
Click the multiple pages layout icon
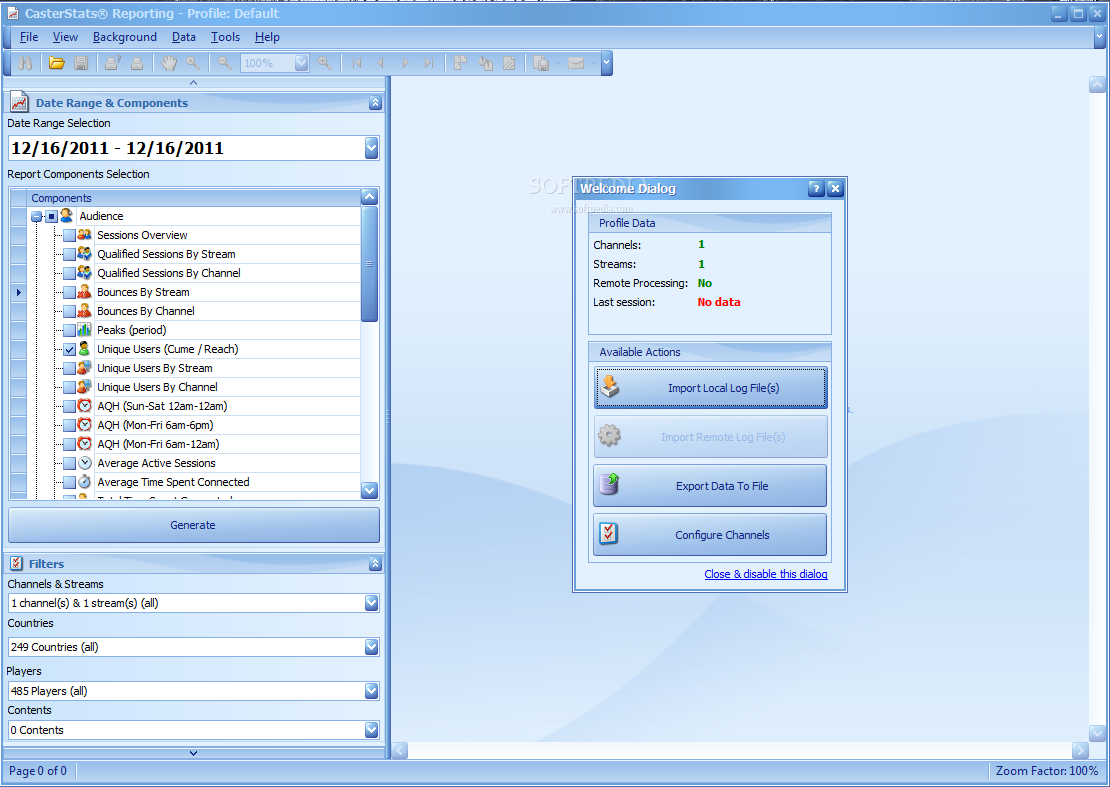(x=460, y=63)
